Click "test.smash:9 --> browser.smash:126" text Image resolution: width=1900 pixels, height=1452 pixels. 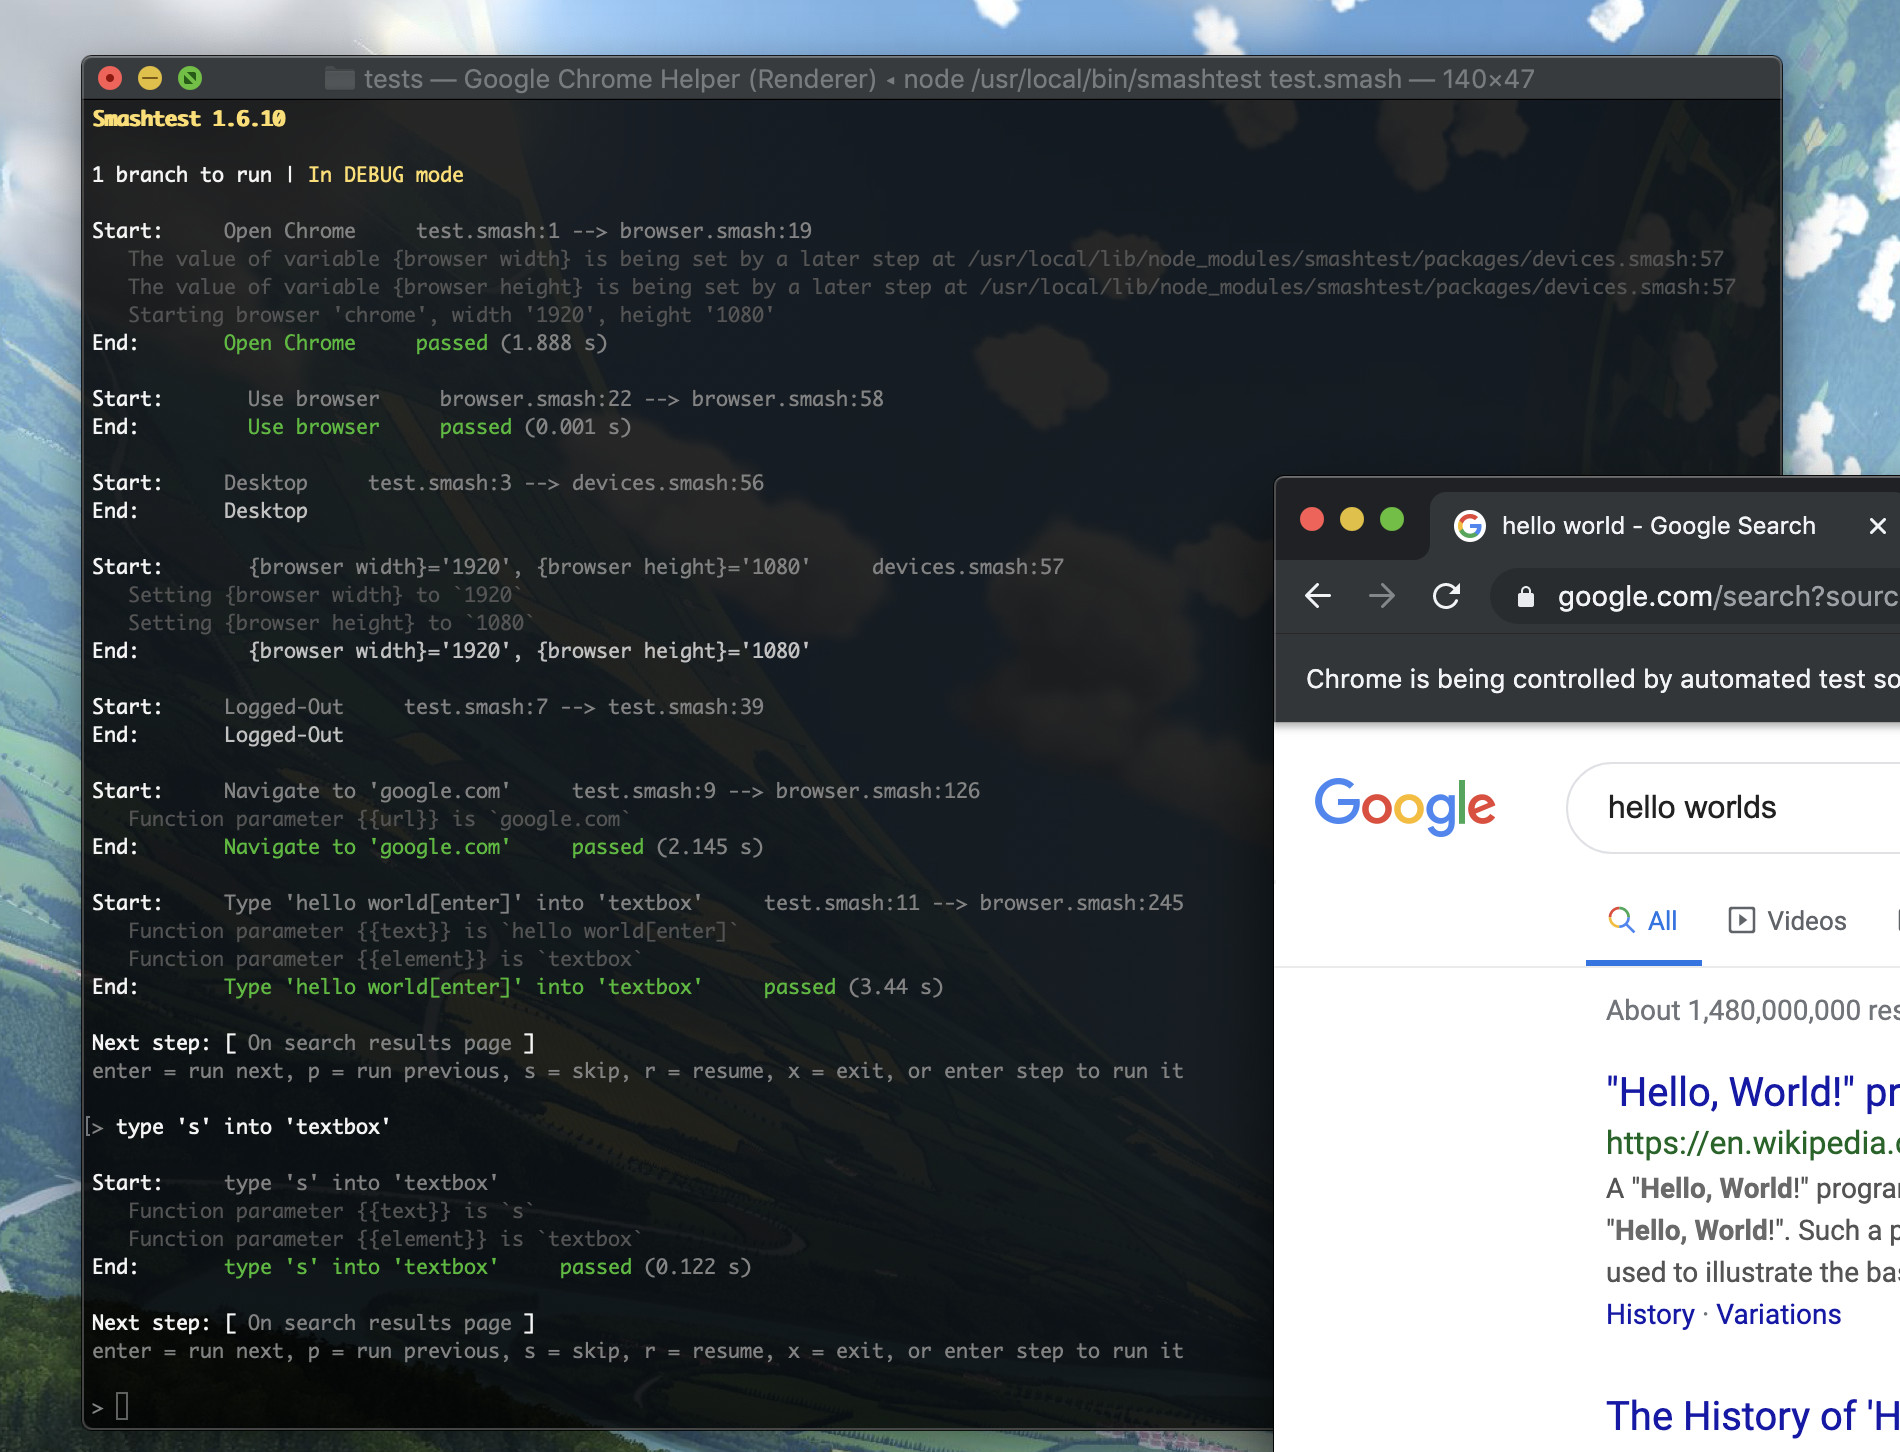tap(776, 791)
